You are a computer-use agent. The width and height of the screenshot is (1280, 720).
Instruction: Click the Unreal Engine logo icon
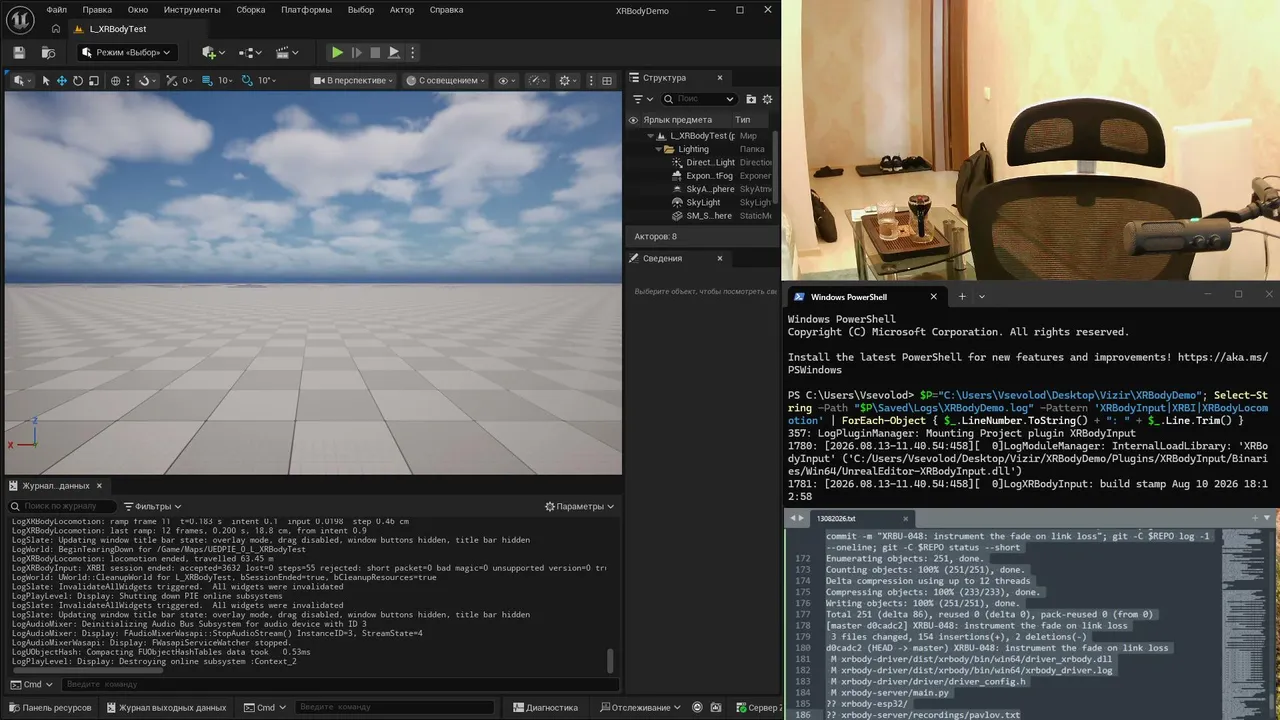20,19
